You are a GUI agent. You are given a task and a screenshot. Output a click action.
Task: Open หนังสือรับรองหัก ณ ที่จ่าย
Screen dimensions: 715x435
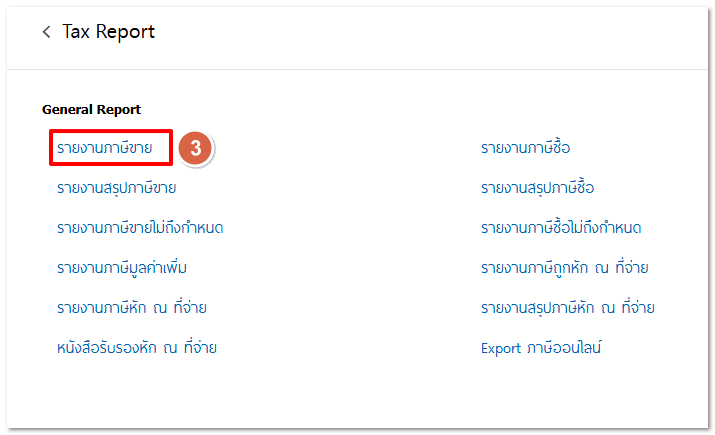[137, 348]
